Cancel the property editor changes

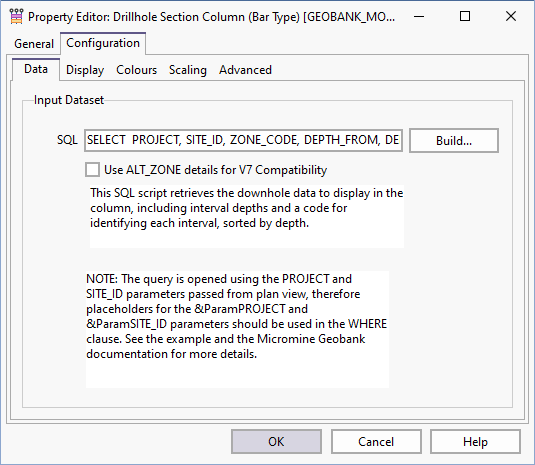(x=376, y=441)
